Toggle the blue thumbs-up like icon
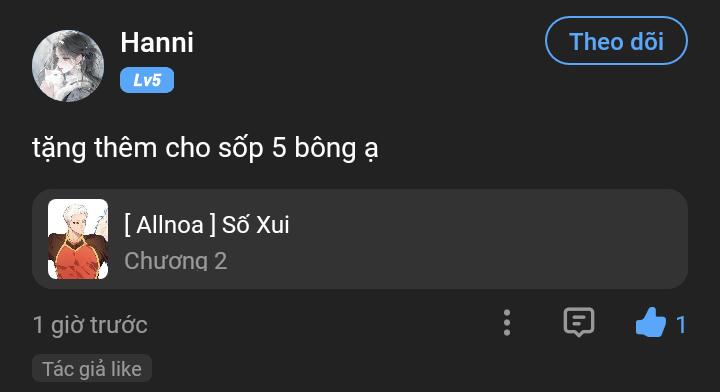 651,322
